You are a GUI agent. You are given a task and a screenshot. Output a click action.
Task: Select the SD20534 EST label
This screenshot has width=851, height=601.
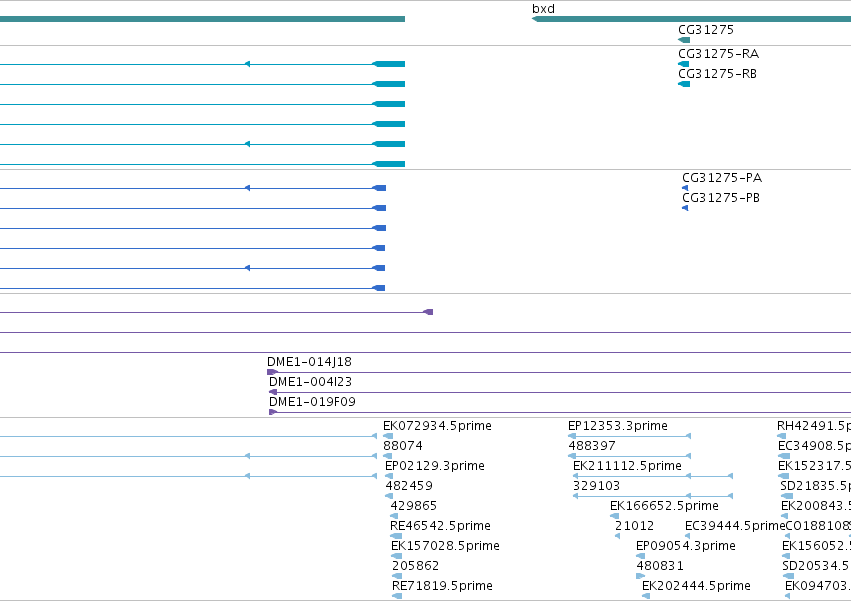[x=816, y=566]
